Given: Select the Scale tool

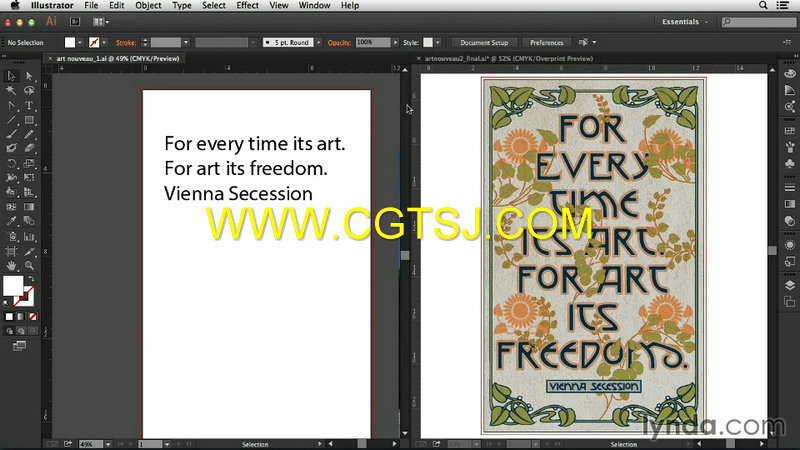Looking at the screenshot, I should [x=29, y=163].
